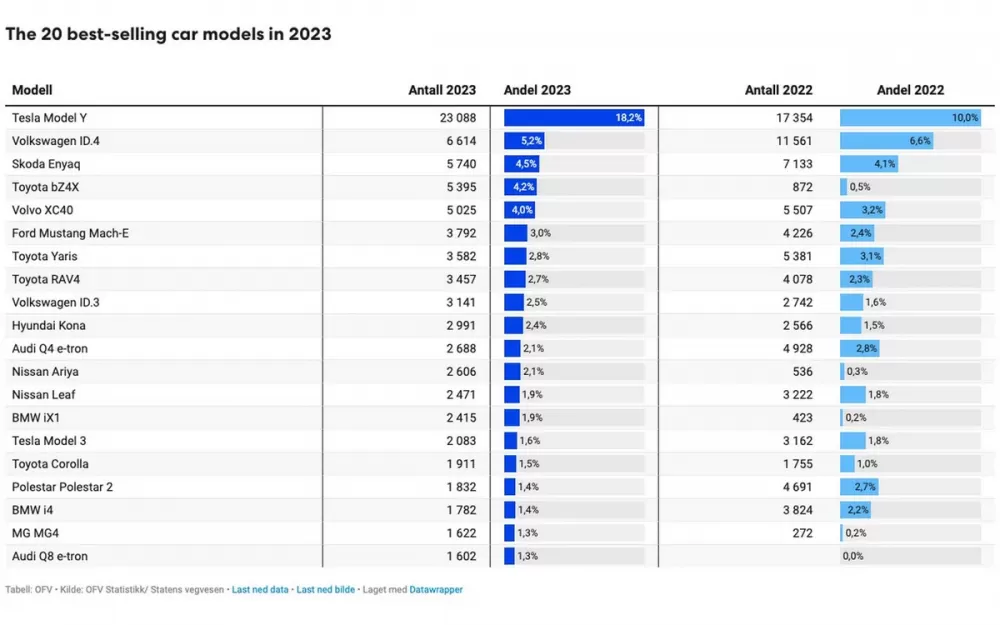This screenshot has height=625, width=1000.
Task: Click the 18,2% bar for Tesla Model Y
Action: 574,117
